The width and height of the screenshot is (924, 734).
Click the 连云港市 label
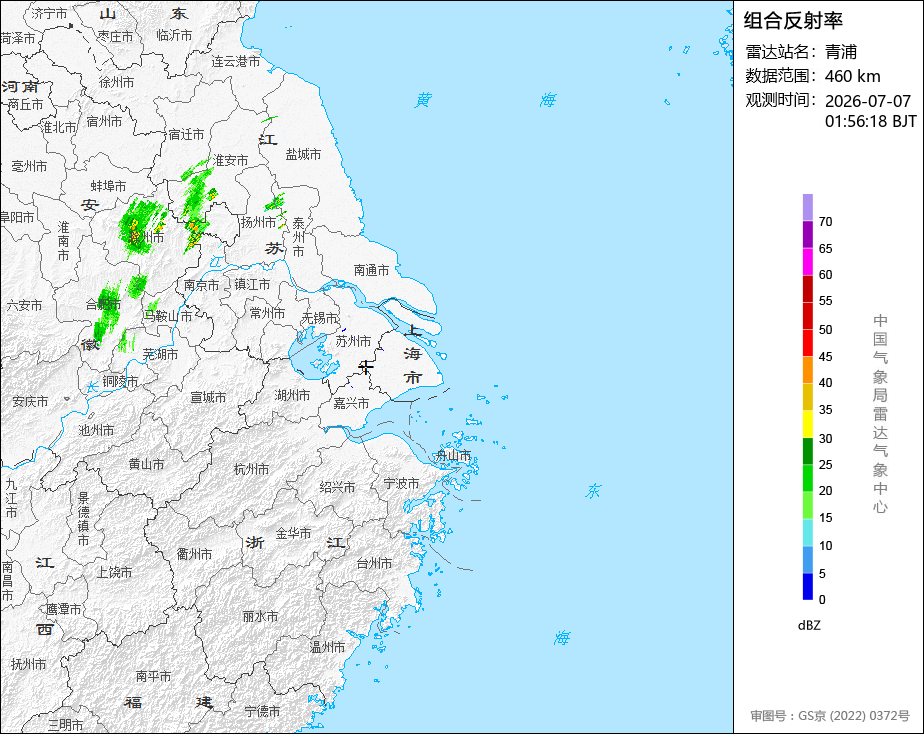pos(236,61)
